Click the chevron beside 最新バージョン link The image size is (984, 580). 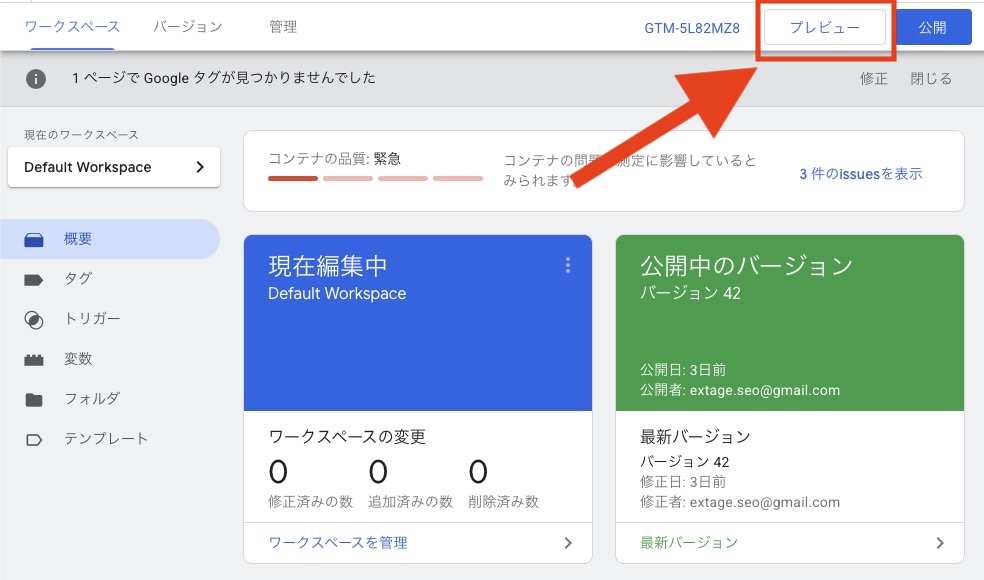pos(940,543)
